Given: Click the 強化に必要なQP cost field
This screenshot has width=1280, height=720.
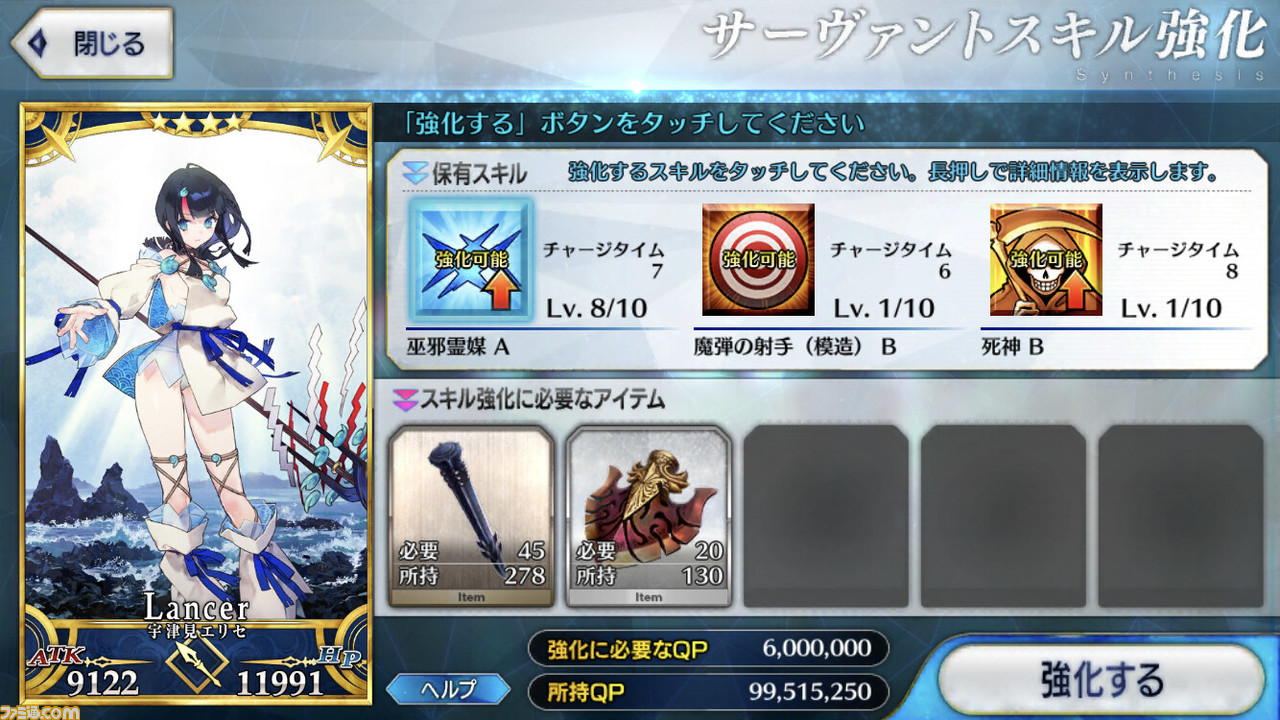Looking at the screenshot, I should 708,649.
